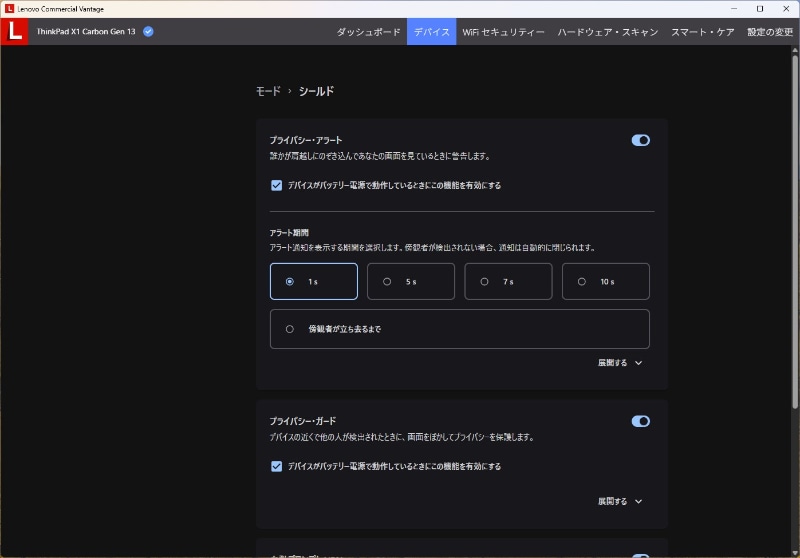The height and width of the screenshot is (558, 800).
Task: Click the vertical scrollbar thumb
Action: pyautogui.click(x=795, y=231)
